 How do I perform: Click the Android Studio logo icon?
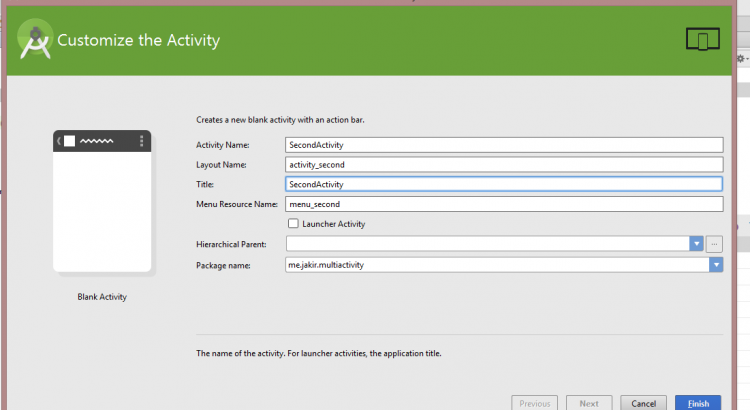(35, 40)
